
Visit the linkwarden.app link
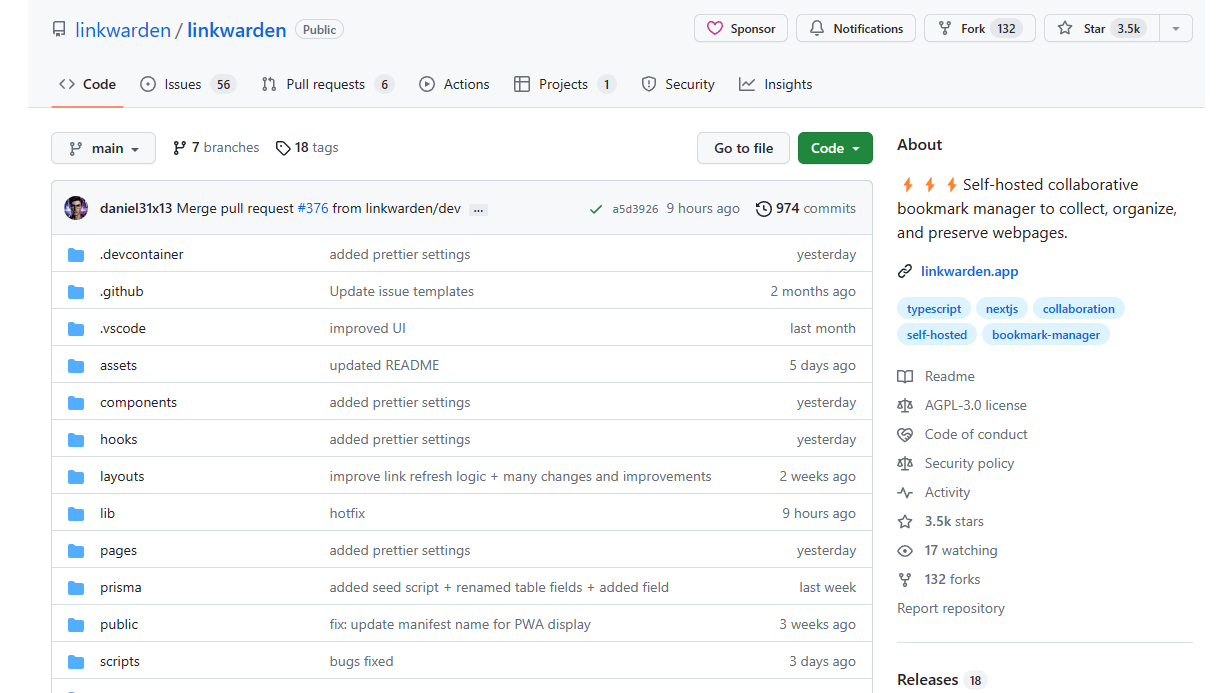coord(968,270)
